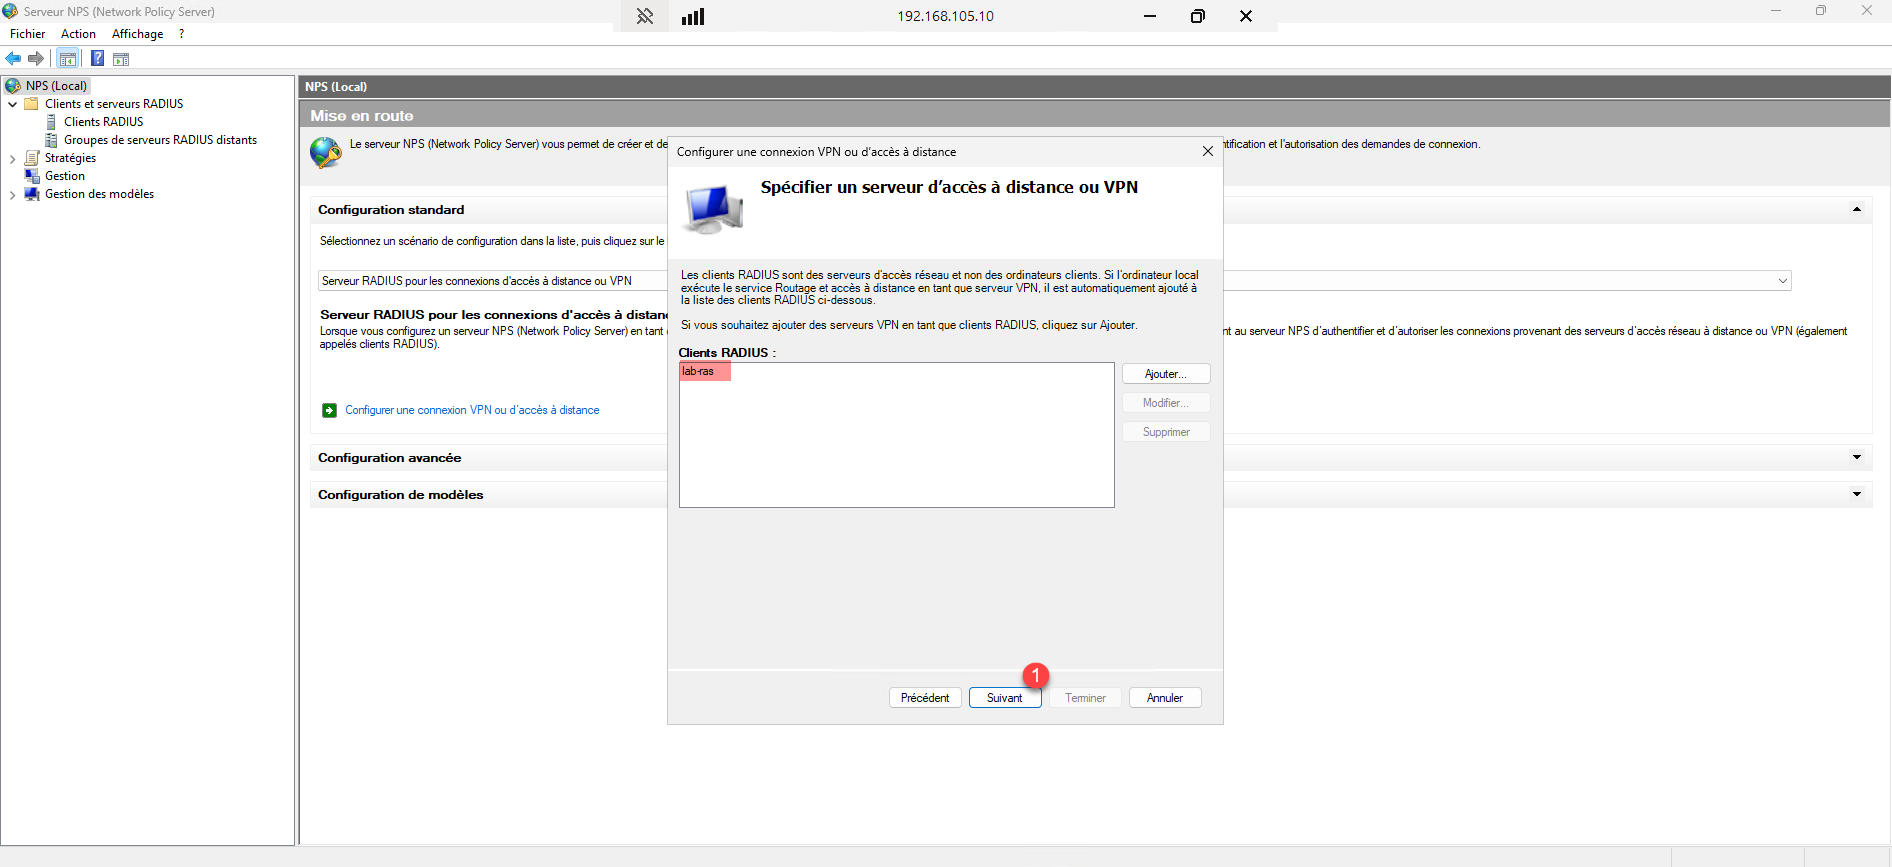
Task: Open the Fichier menu
Action: tap(27, 34)
